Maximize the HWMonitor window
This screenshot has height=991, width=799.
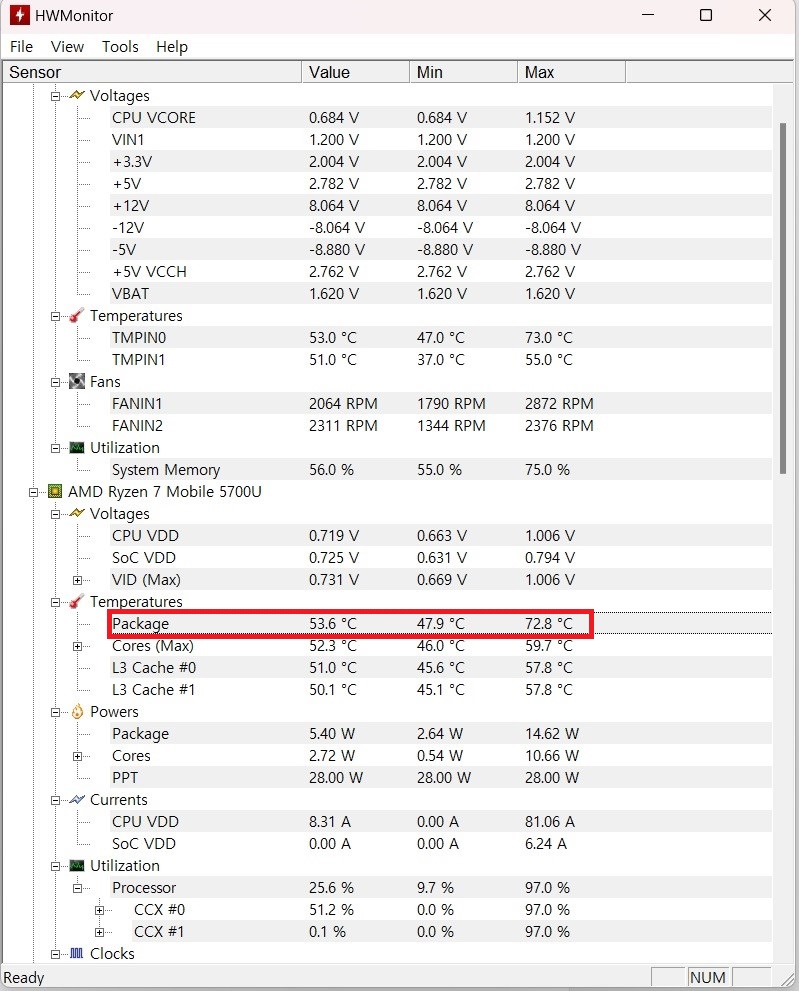[706, 15]
